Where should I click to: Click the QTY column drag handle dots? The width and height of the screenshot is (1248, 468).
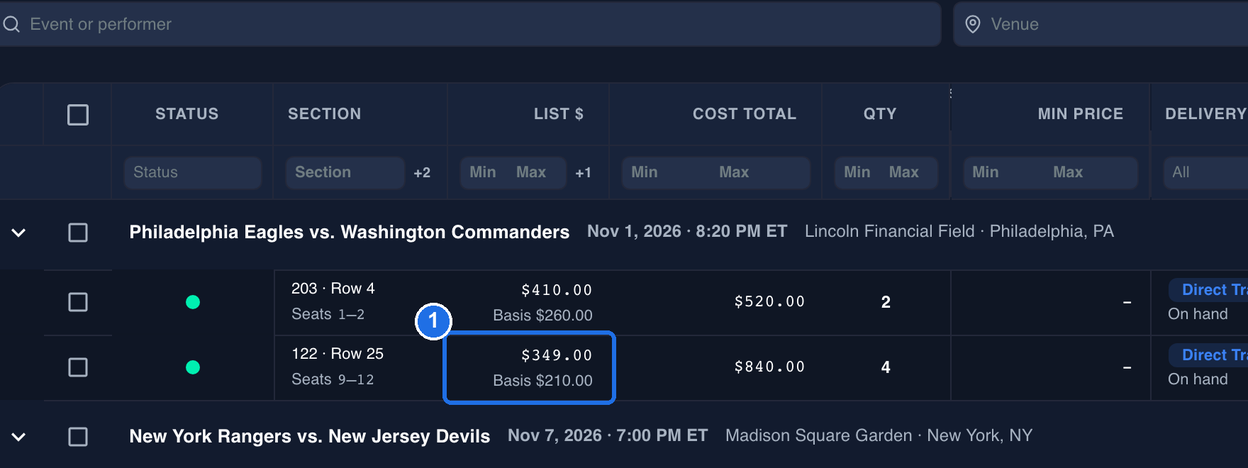point(950,94)
